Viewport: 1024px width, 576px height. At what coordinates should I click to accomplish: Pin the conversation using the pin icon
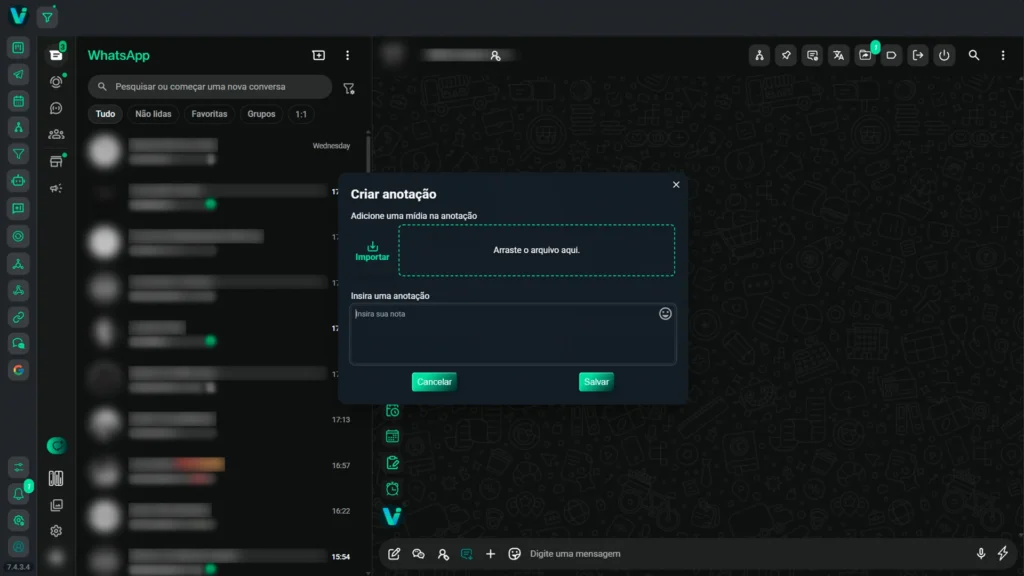tap(786, 56)
